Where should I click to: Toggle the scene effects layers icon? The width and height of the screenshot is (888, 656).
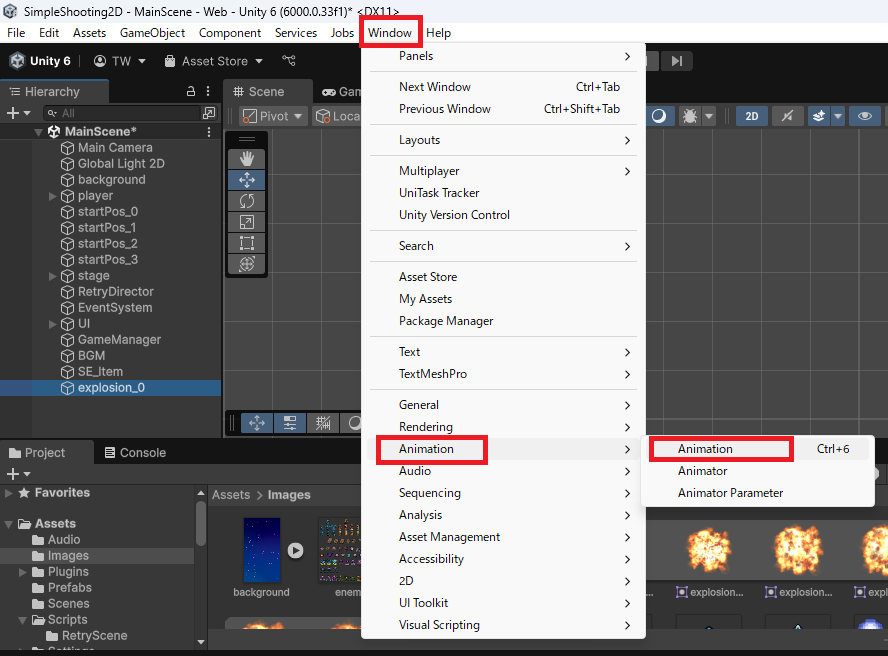[818, 116]
